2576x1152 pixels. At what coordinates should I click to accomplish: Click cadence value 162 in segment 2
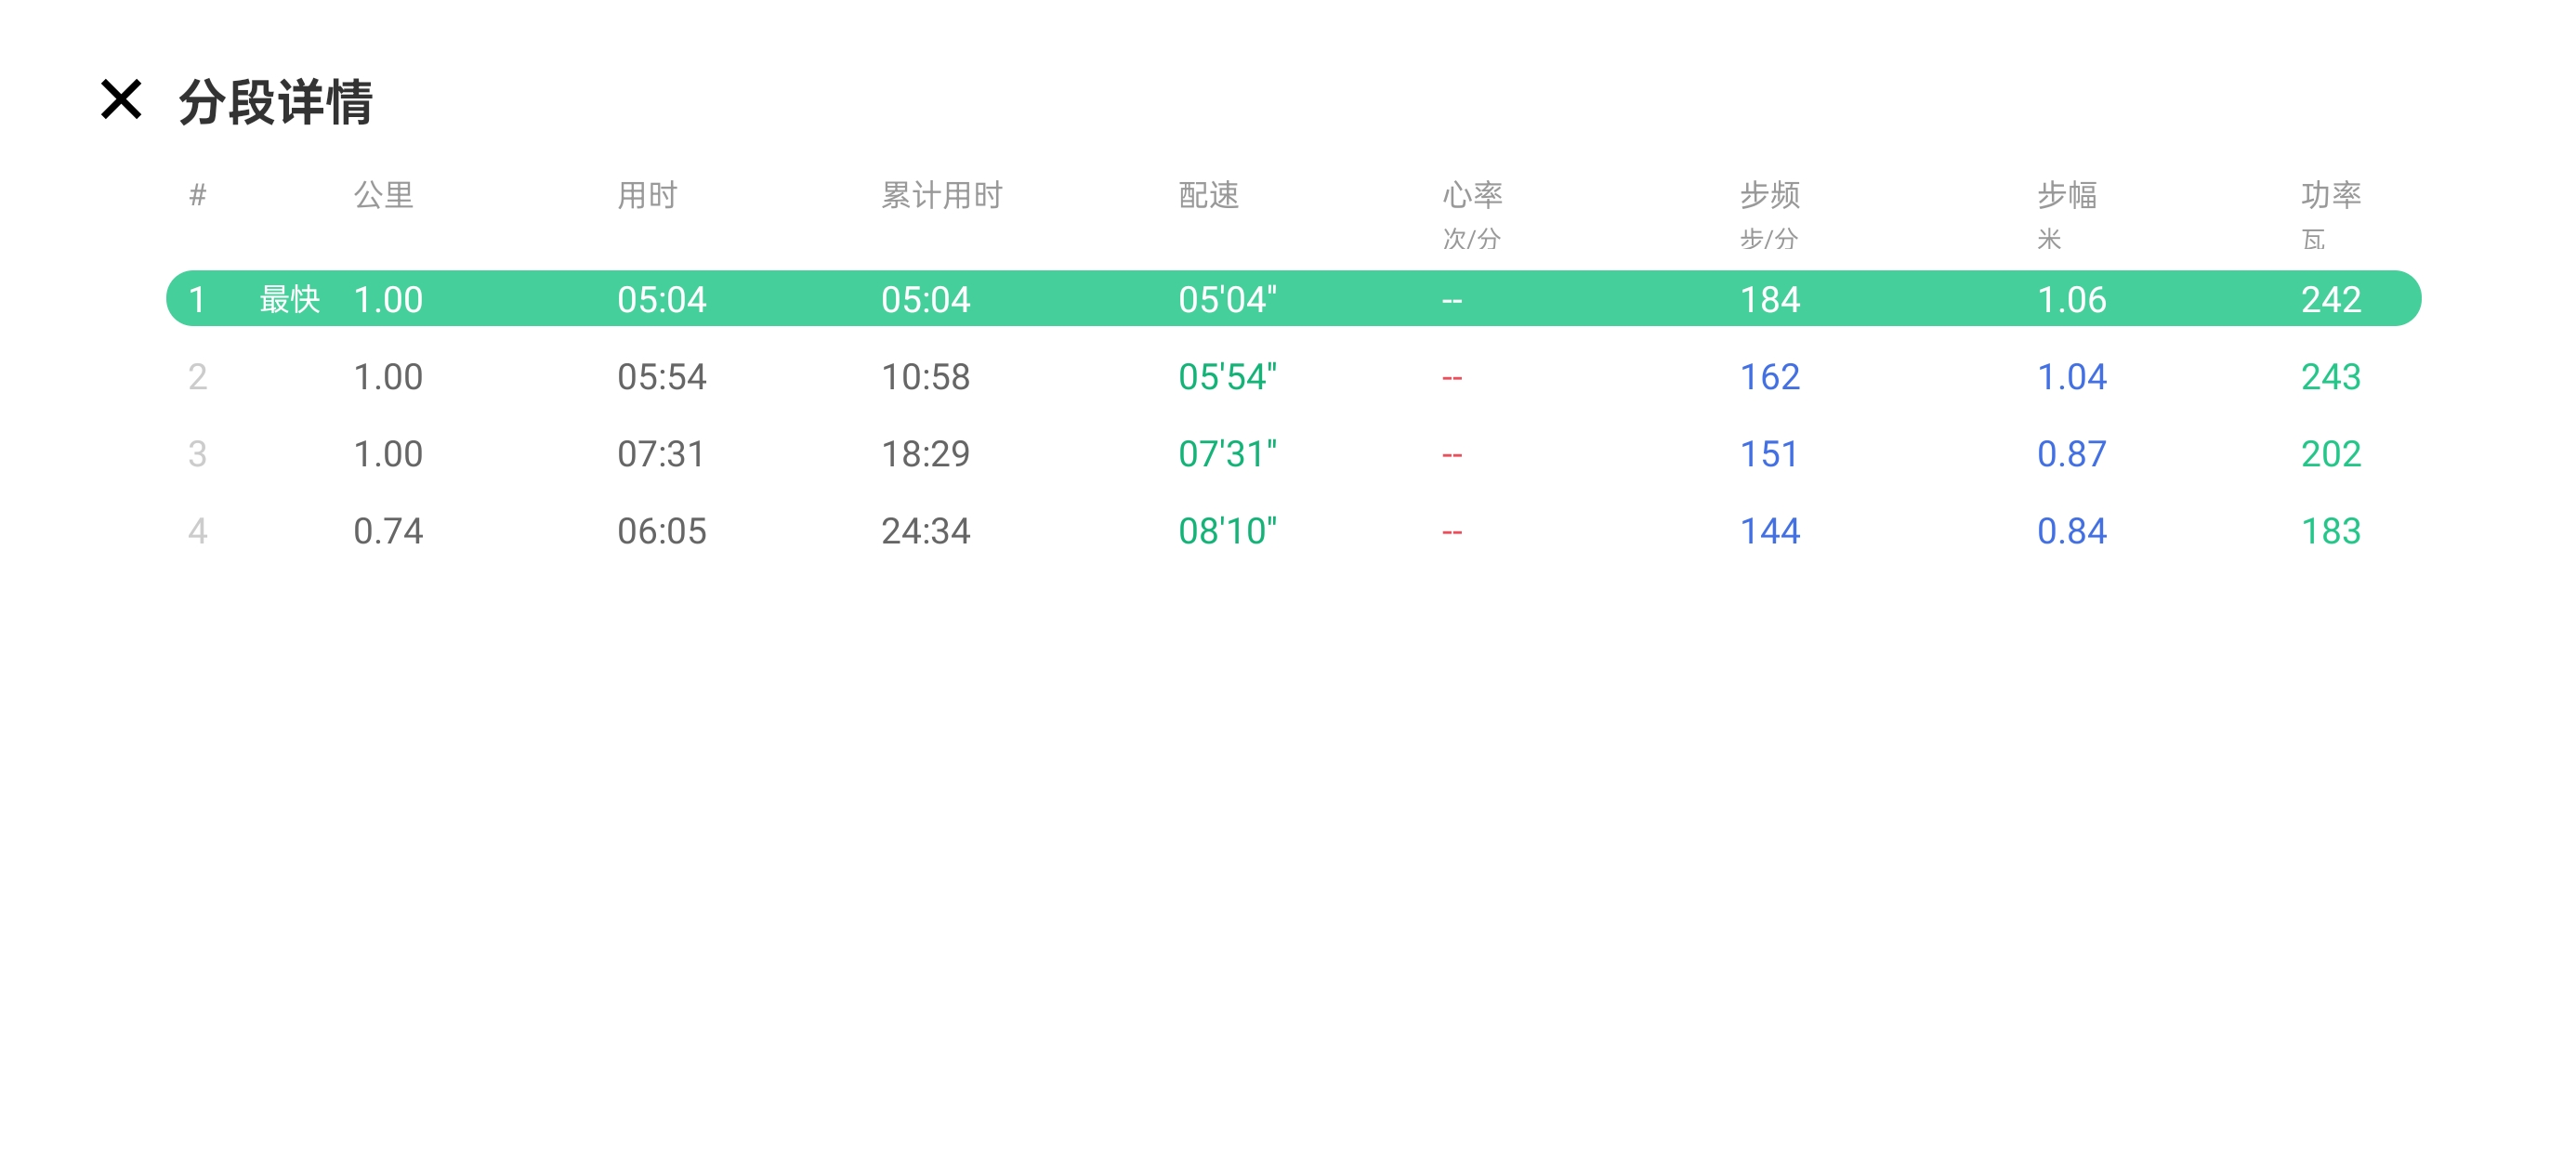coord(1769,377)
